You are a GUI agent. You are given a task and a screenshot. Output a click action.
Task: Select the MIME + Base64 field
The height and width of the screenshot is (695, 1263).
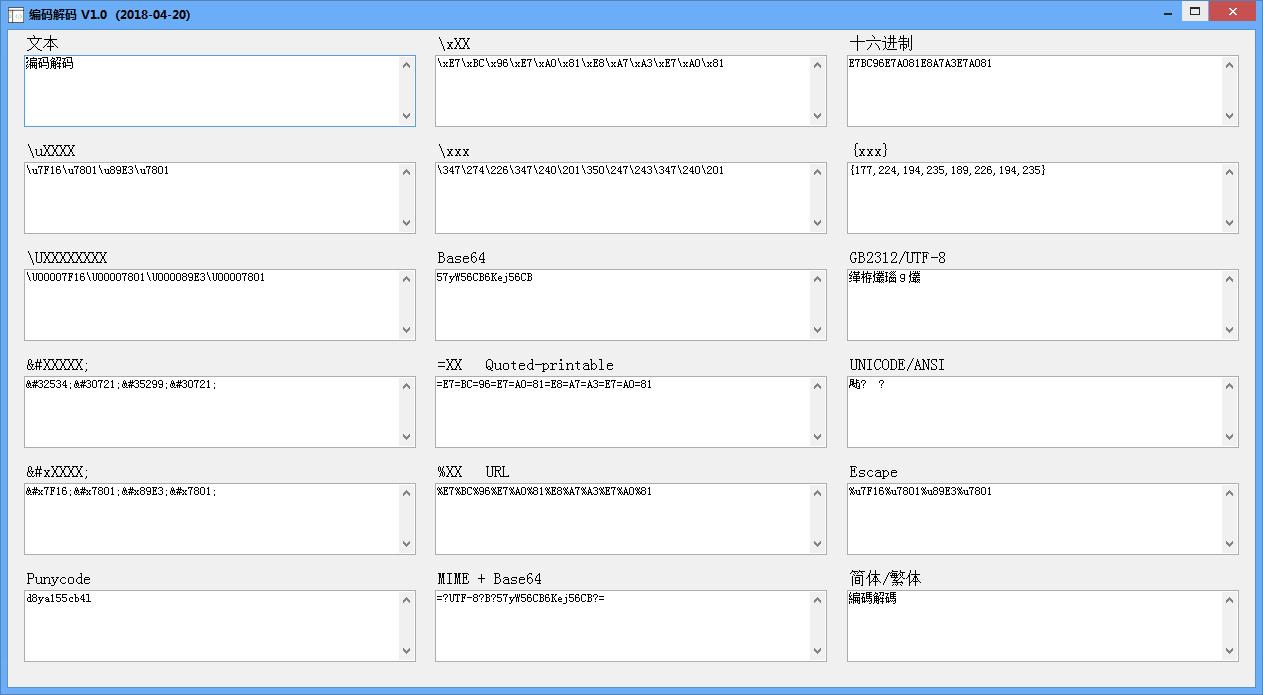[621, 626]
